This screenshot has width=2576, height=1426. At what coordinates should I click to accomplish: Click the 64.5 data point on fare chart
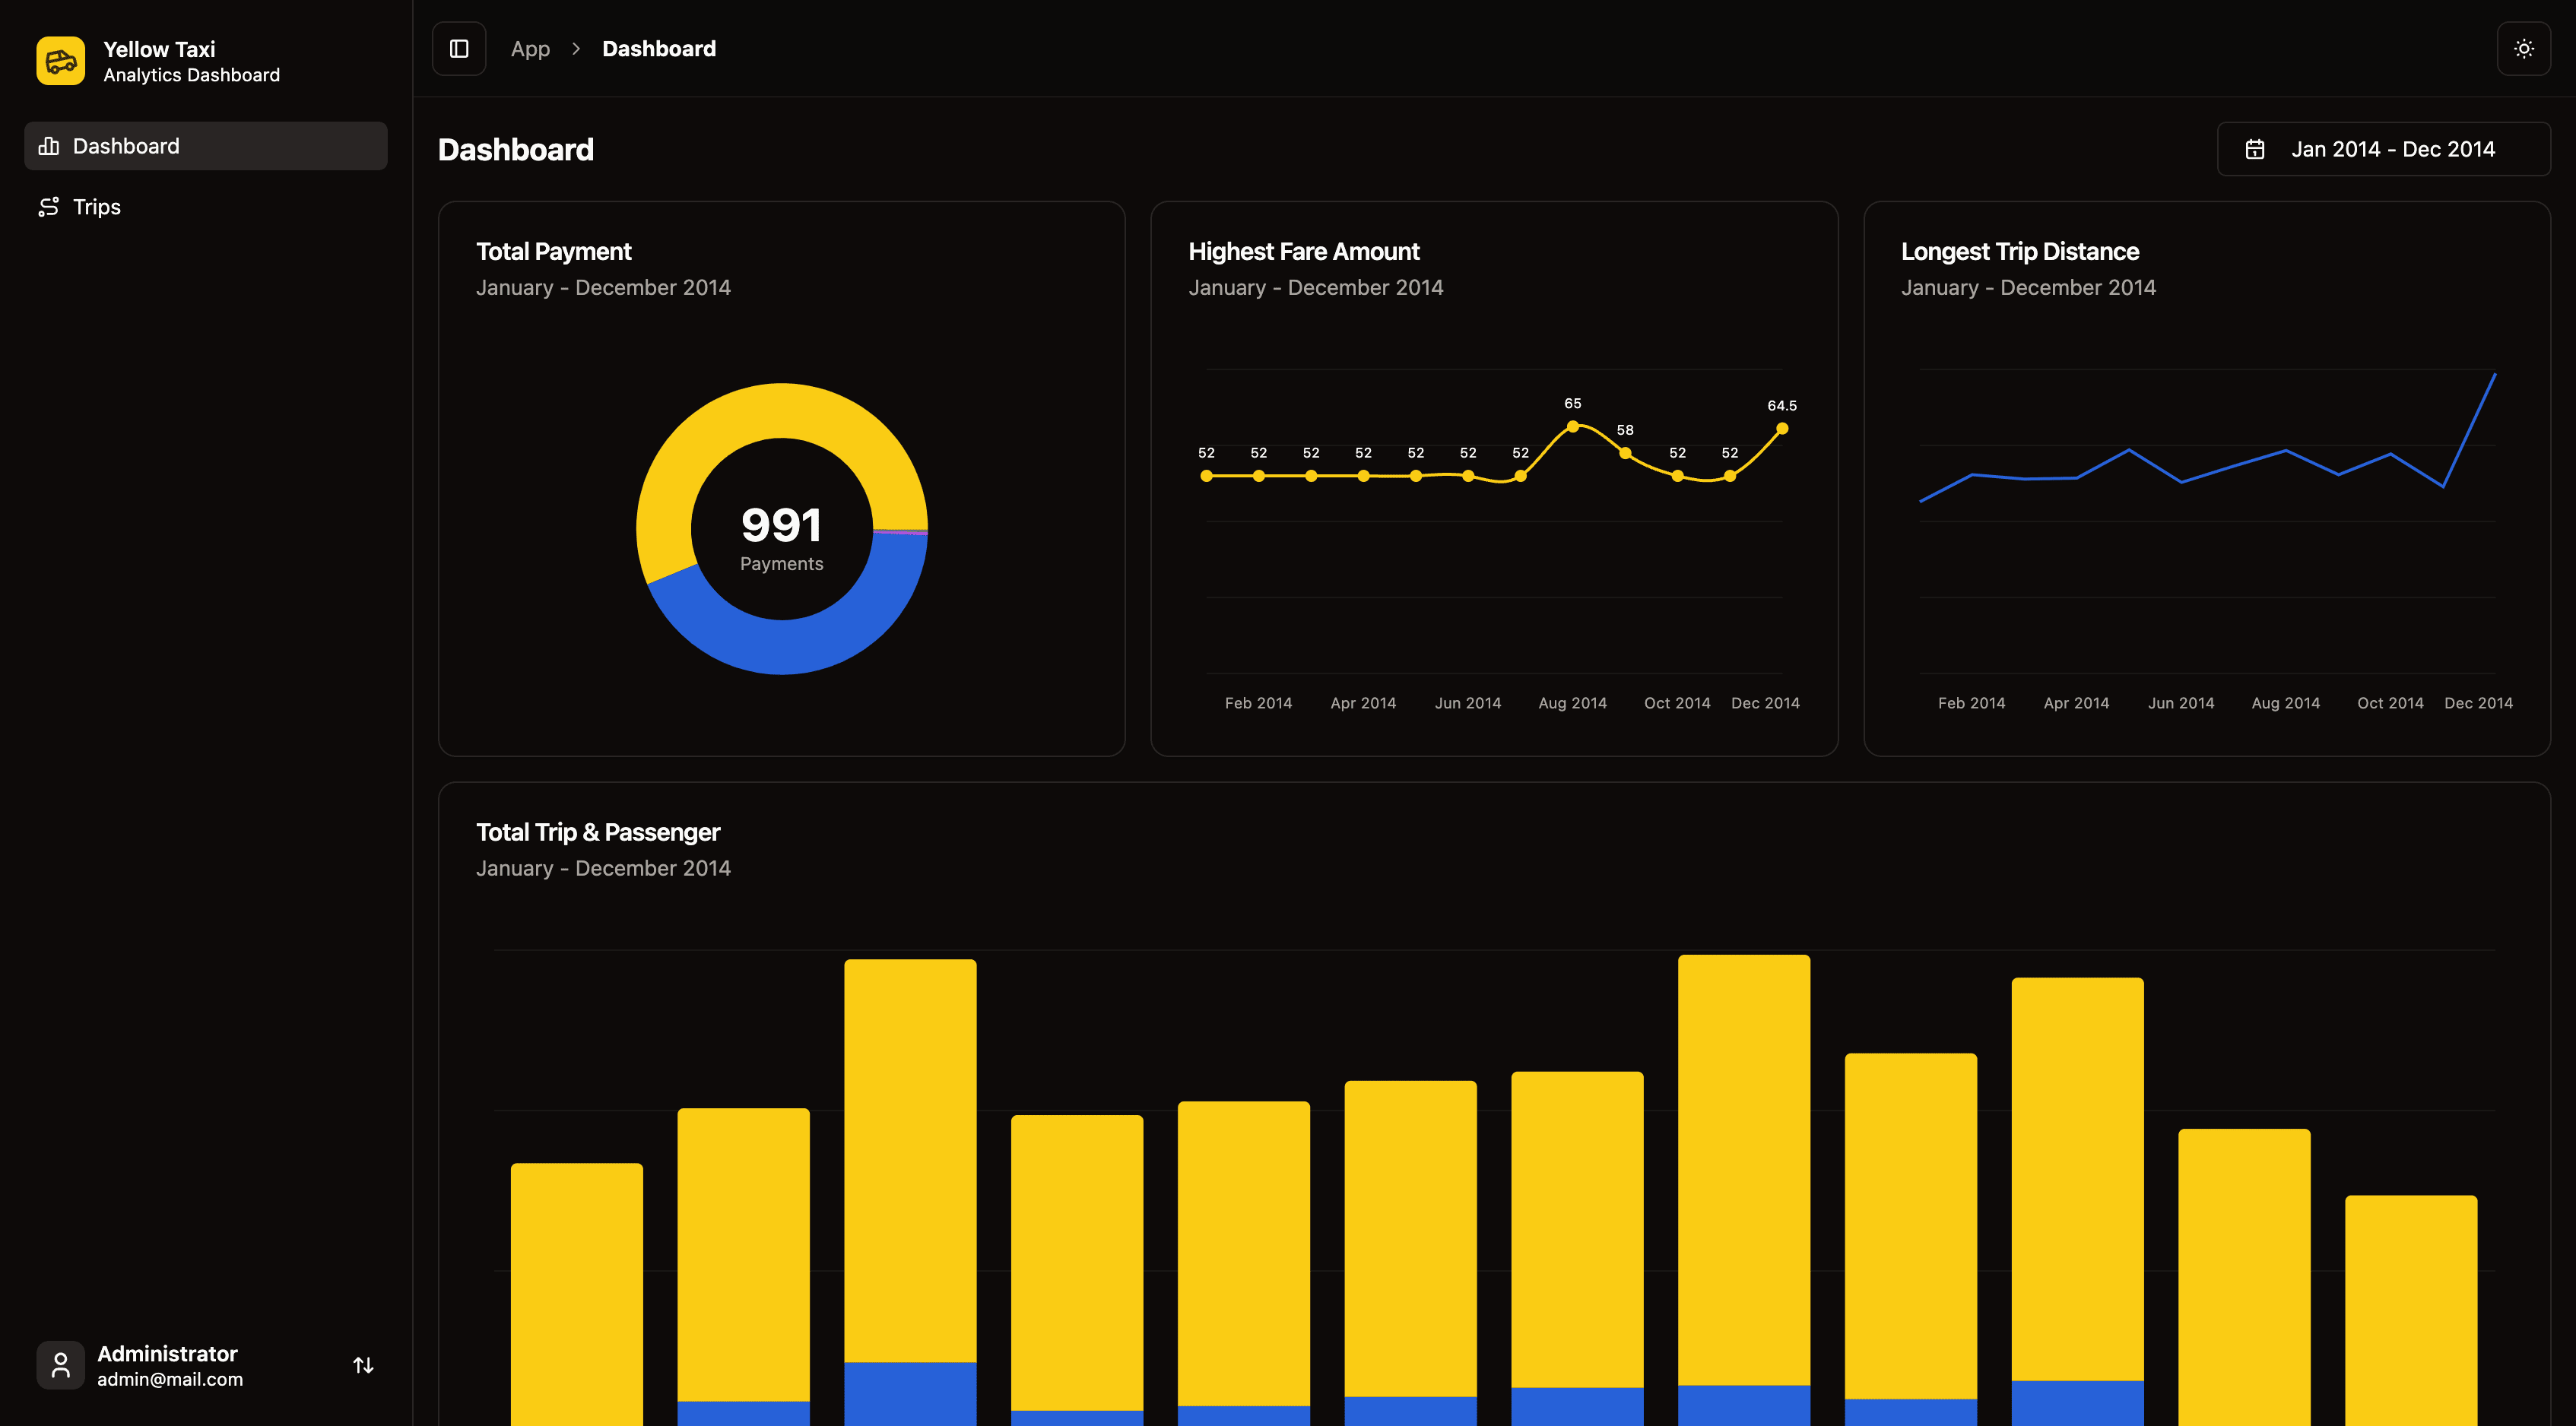pos(1782,429)
